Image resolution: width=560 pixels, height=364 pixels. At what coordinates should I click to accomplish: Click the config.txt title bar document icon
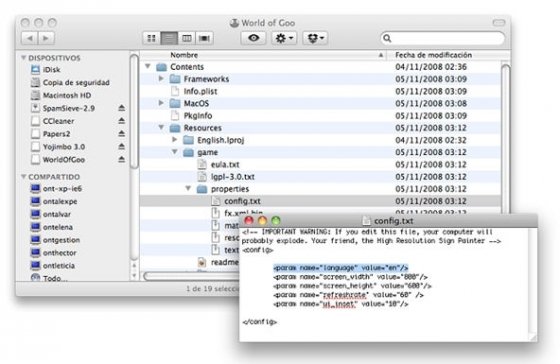tap(366, 221)
